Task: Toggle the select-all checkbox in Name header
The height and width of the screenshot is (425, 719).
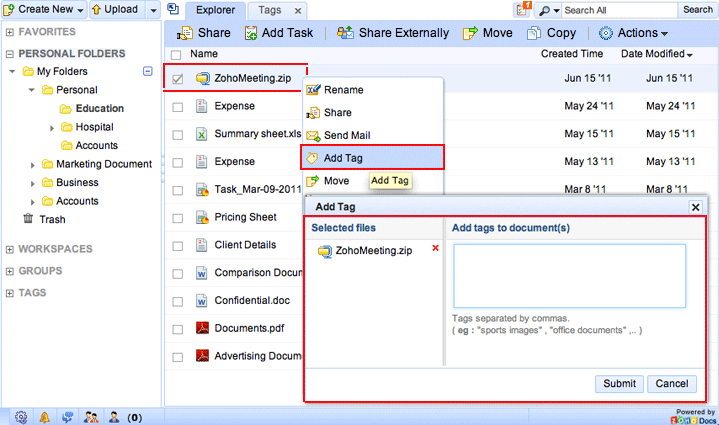Action: (x=176, y=55)
